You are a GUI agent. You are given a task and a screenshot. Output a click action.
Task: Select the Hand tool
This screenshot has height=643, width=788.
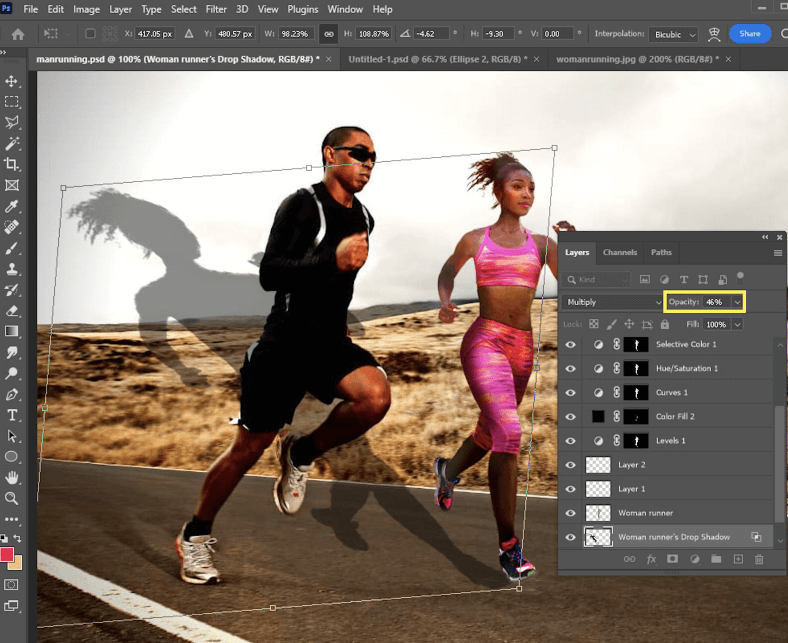click(x=12, y=477)
